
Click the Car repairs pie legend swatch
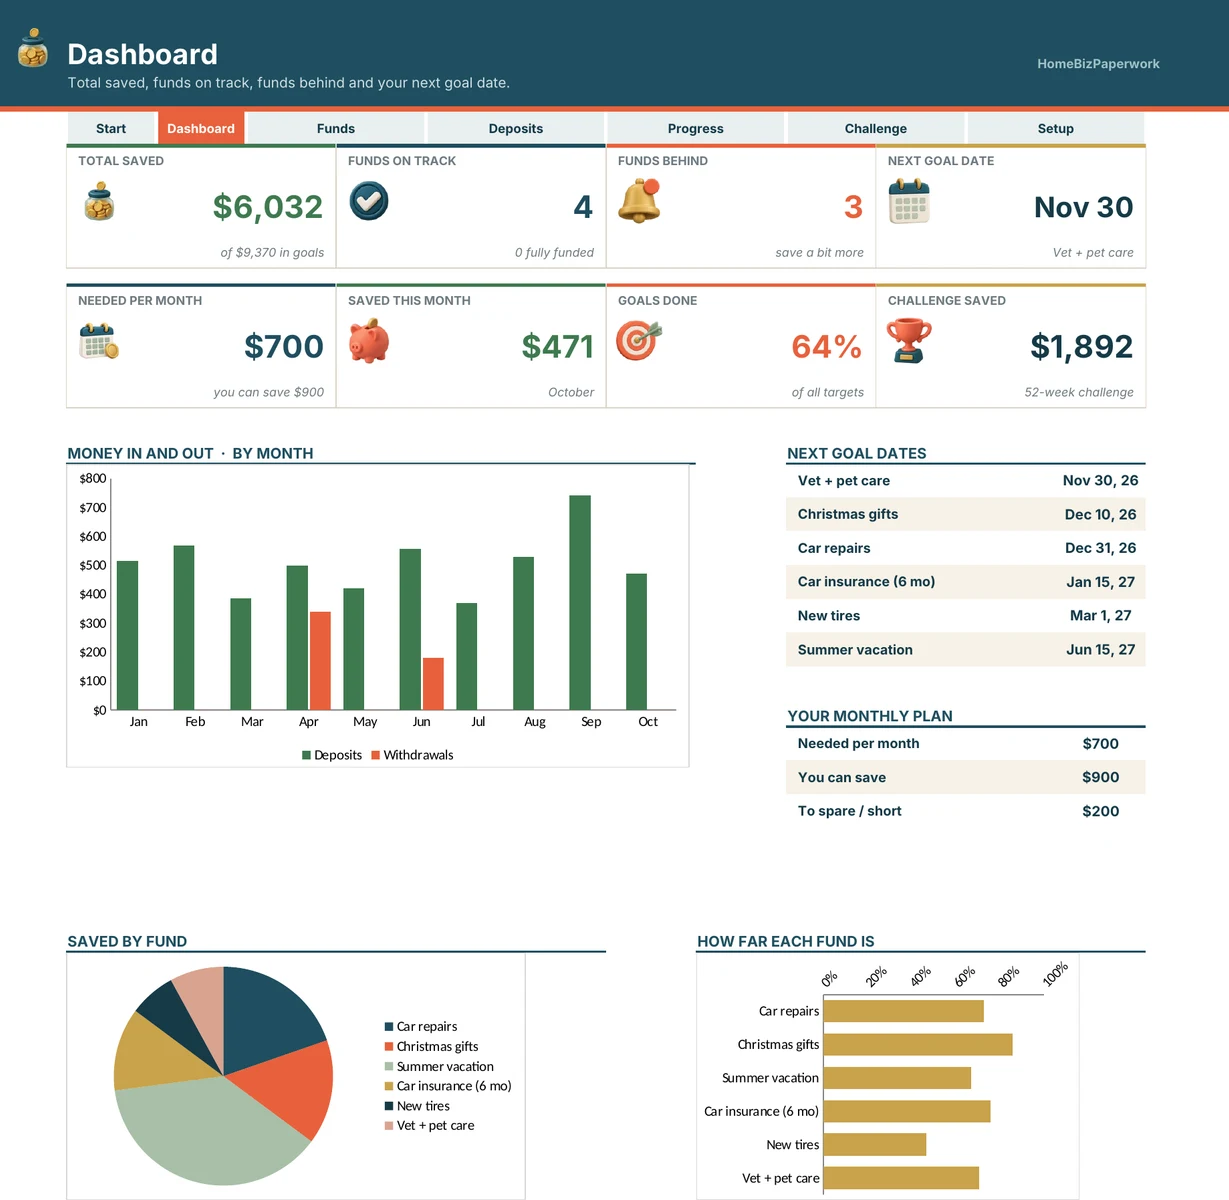pos(389,1027)
